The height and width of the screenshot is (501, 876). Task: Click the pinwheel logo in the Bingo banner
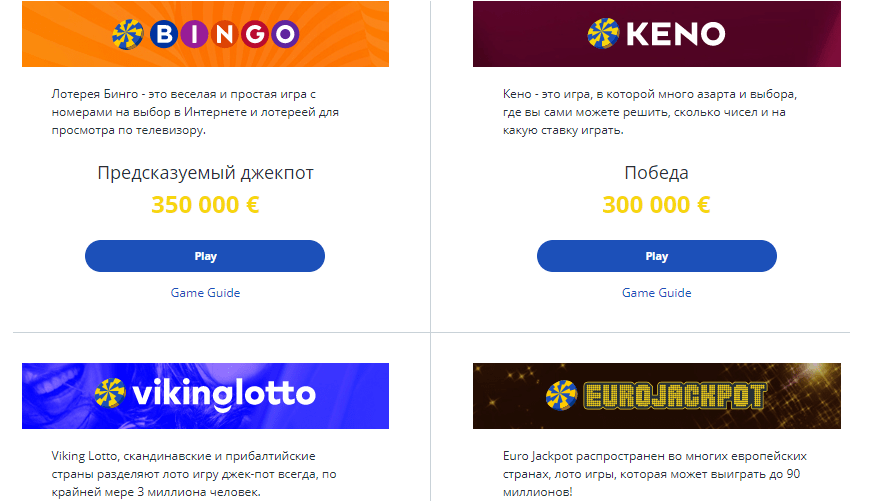[129, 34]
